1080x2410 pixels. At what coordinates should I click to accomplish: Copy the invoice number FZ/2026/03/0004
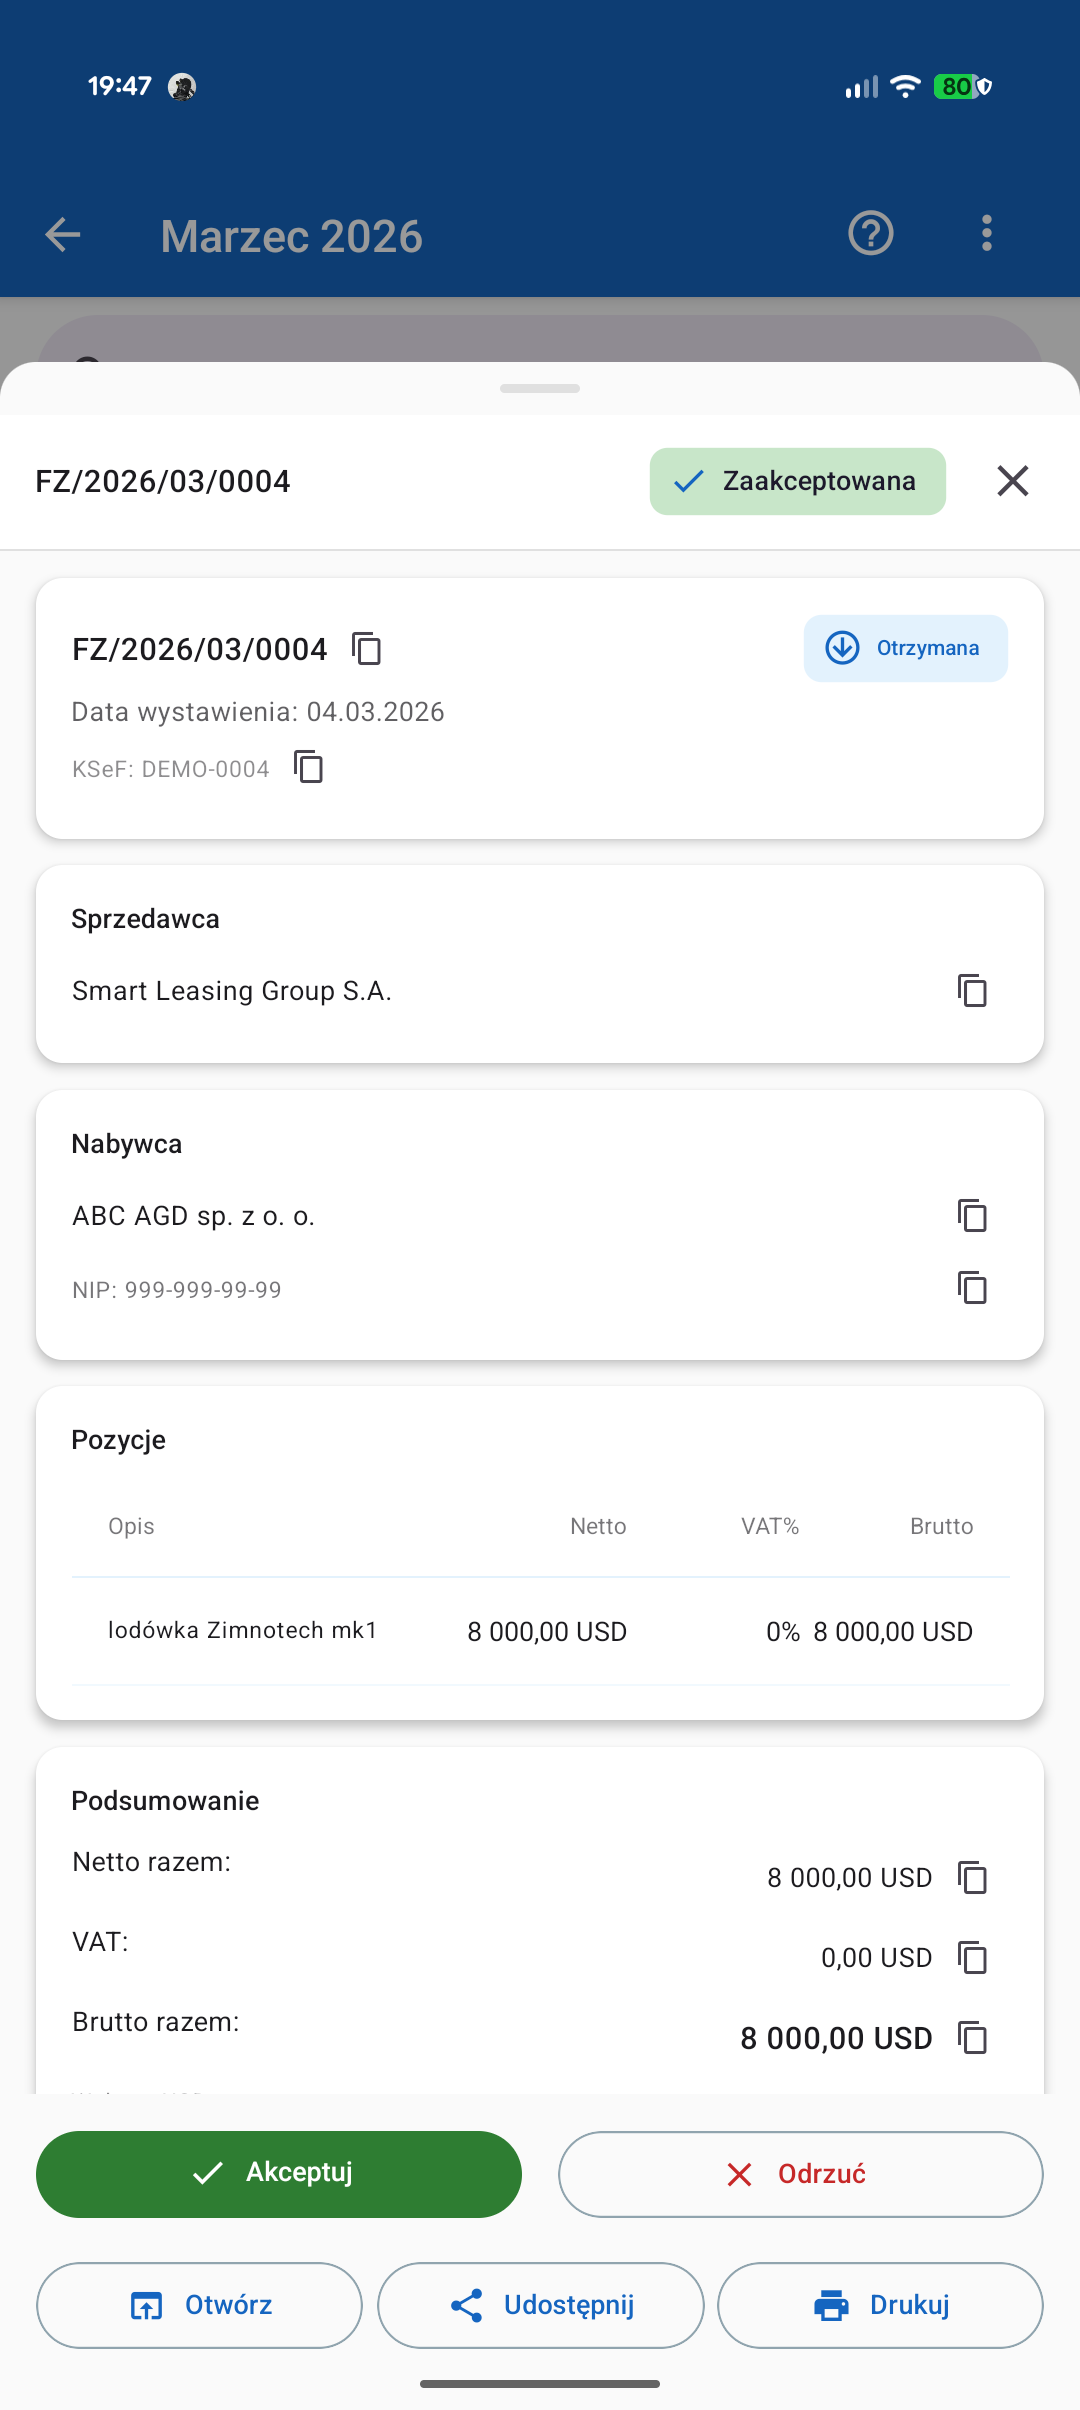coord(367,649)
